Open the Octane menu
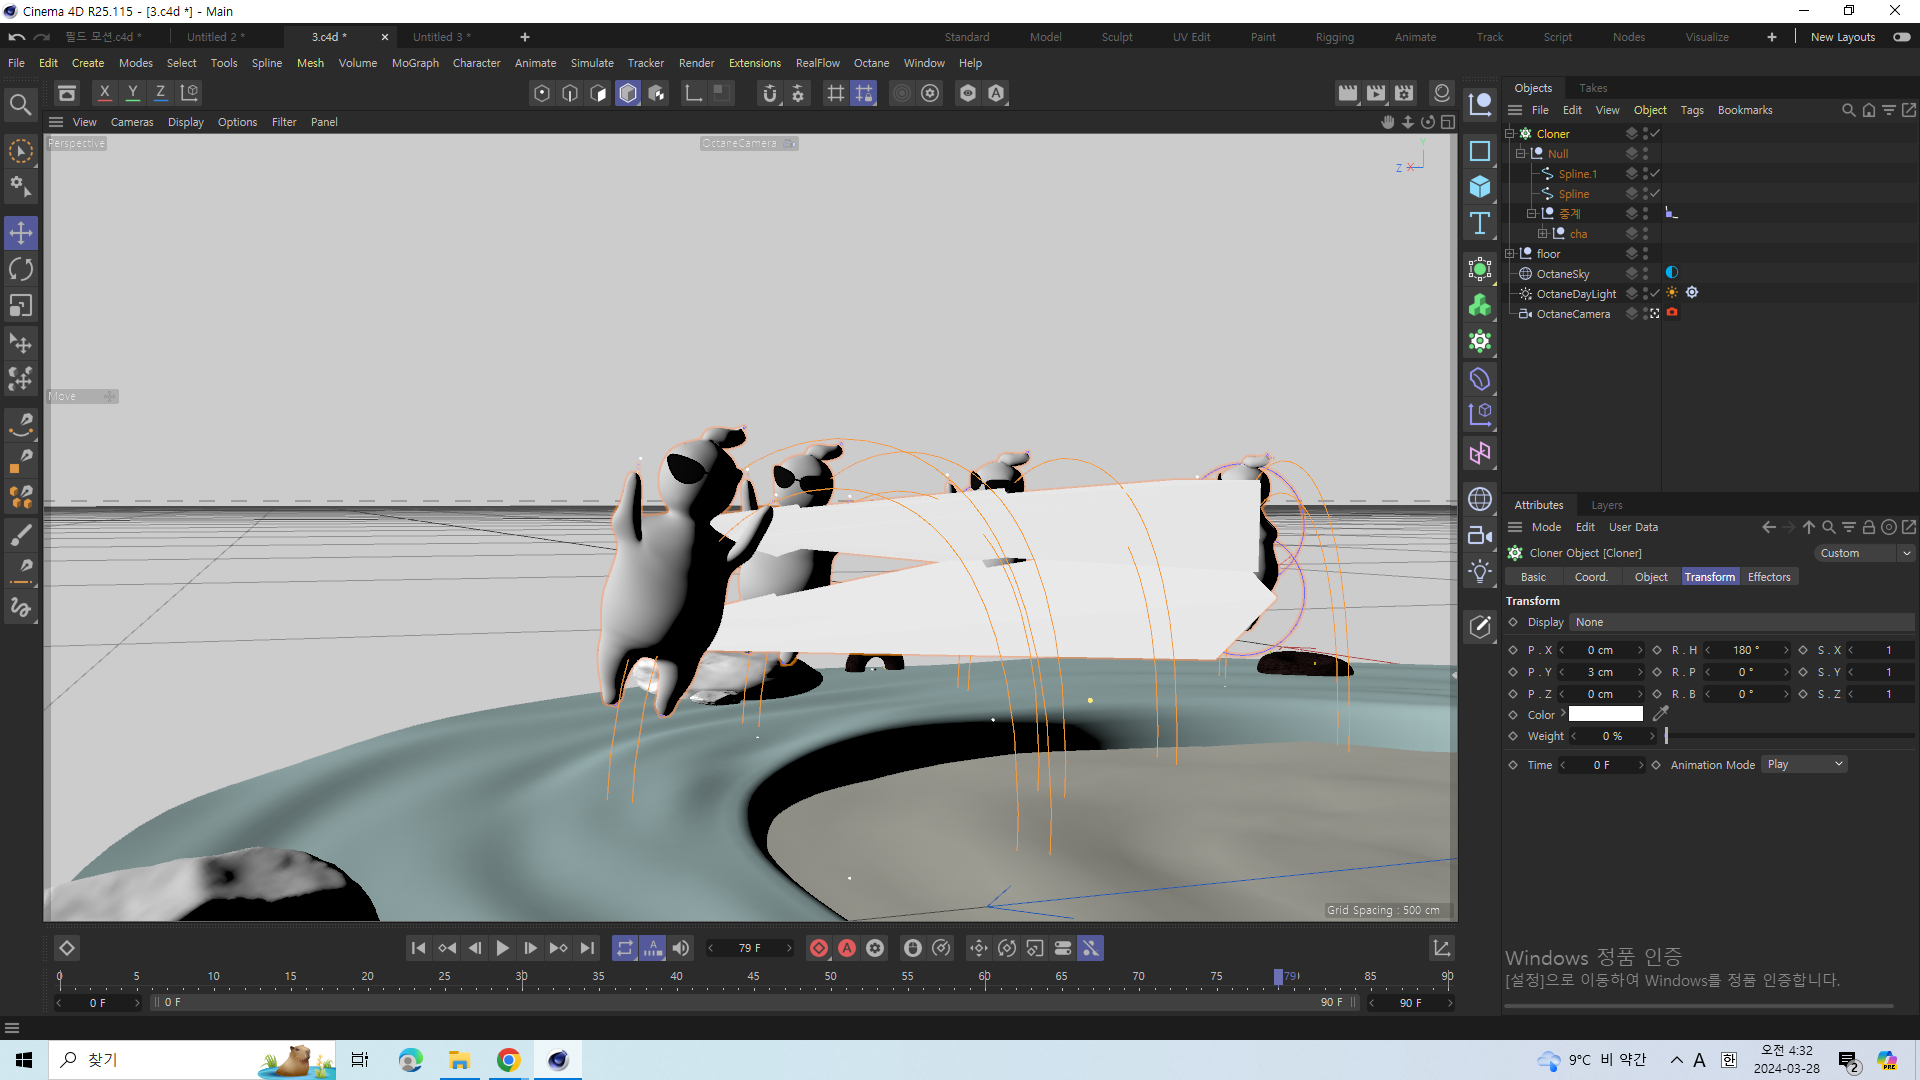 pos(871,63)
